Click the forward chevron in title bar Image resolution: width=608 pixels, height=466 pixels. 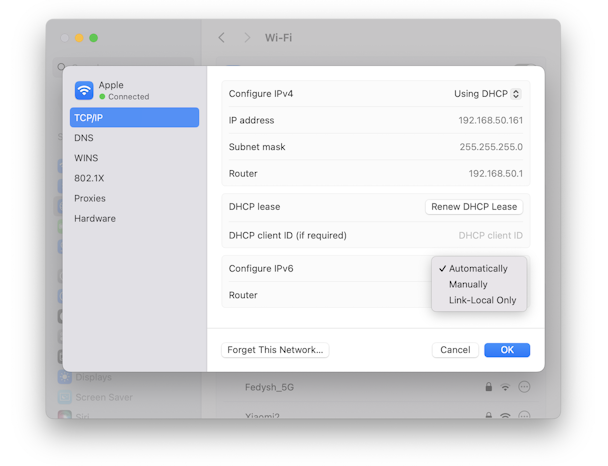[247, 38]
